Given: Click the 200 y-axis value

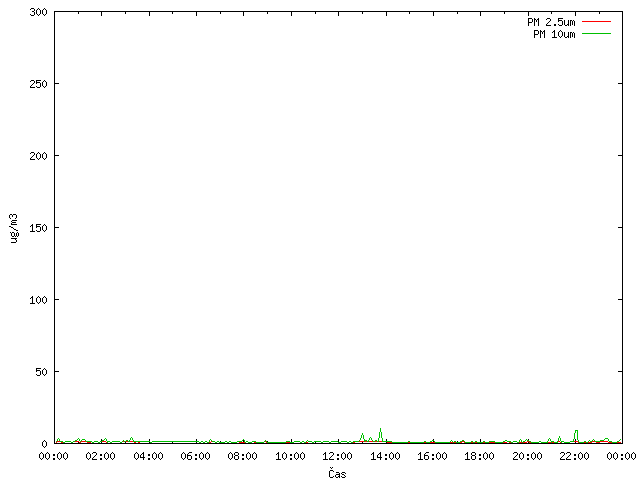Looking at the screenshot, I should click(38, 156).
